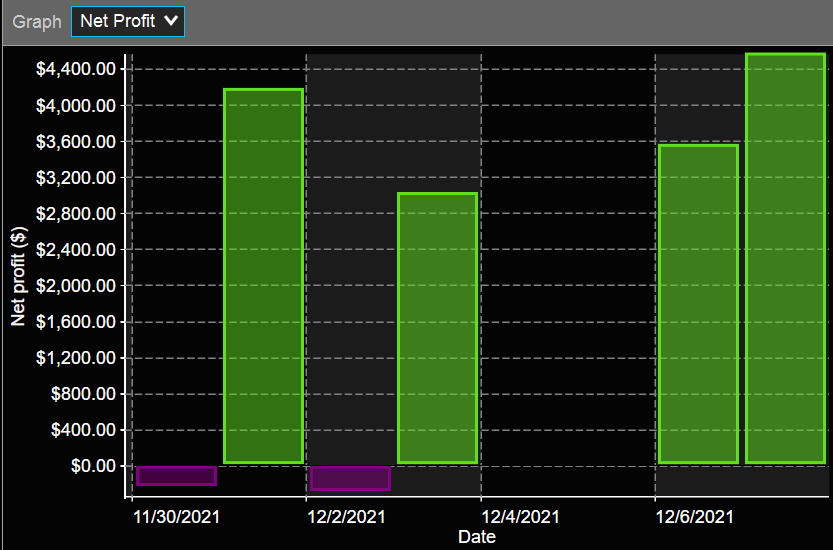833x550 pixels.
Task: Click the 'Net profit ($)' vertical axis title
Action: pyautogui.click(x=18, y=276)
